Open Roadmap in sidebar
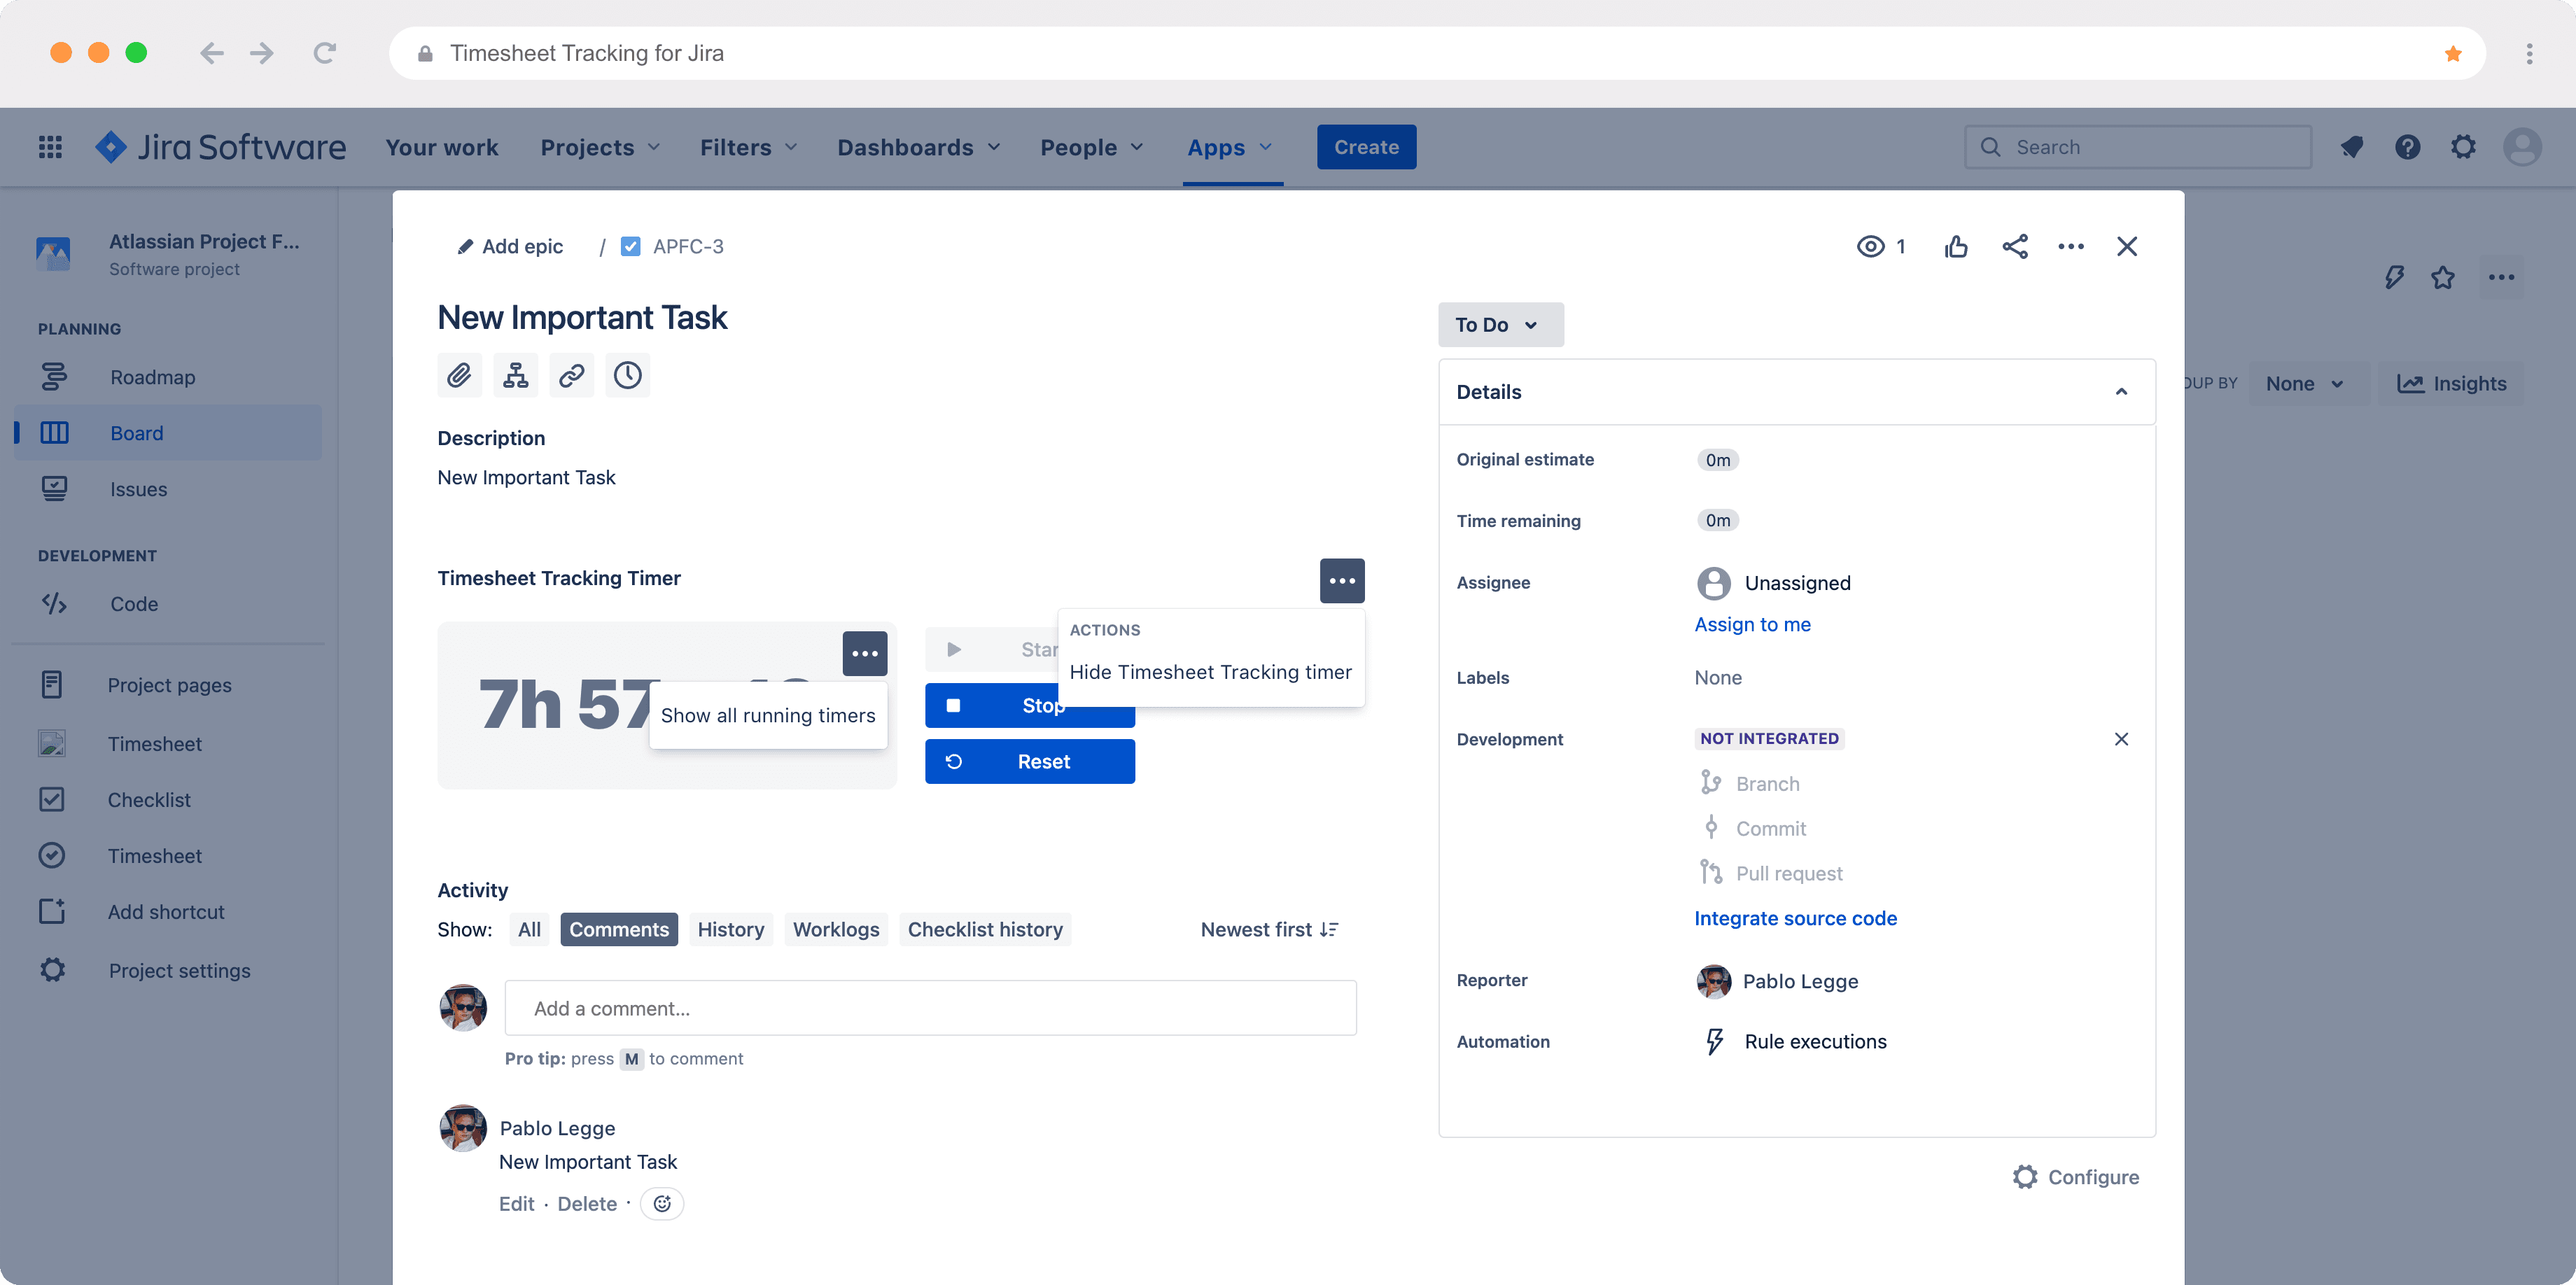The height and width of the screenshot is (1285, 2576). [x=168, y=377]
